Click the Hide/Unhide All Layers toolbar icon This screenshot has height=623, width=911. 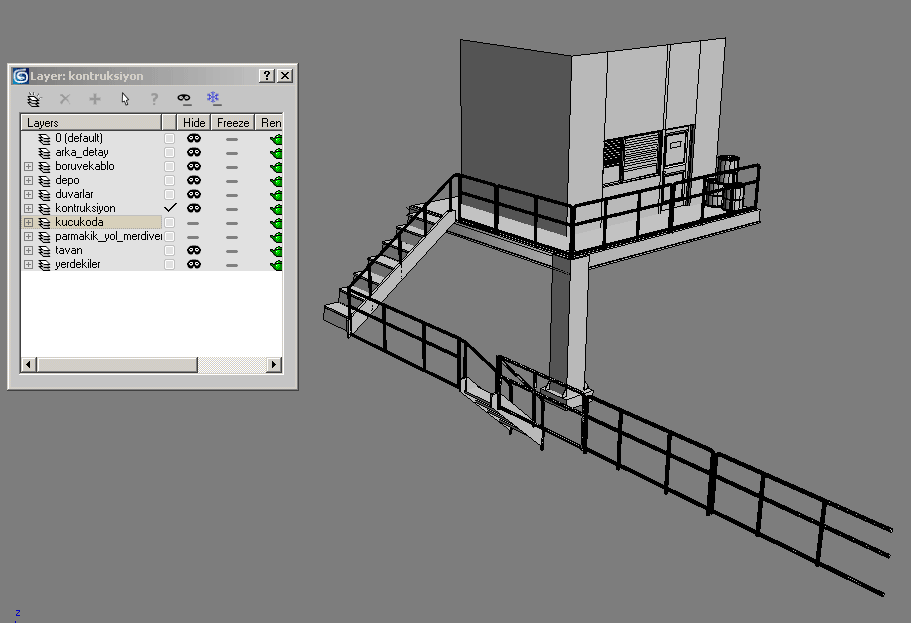184,99
